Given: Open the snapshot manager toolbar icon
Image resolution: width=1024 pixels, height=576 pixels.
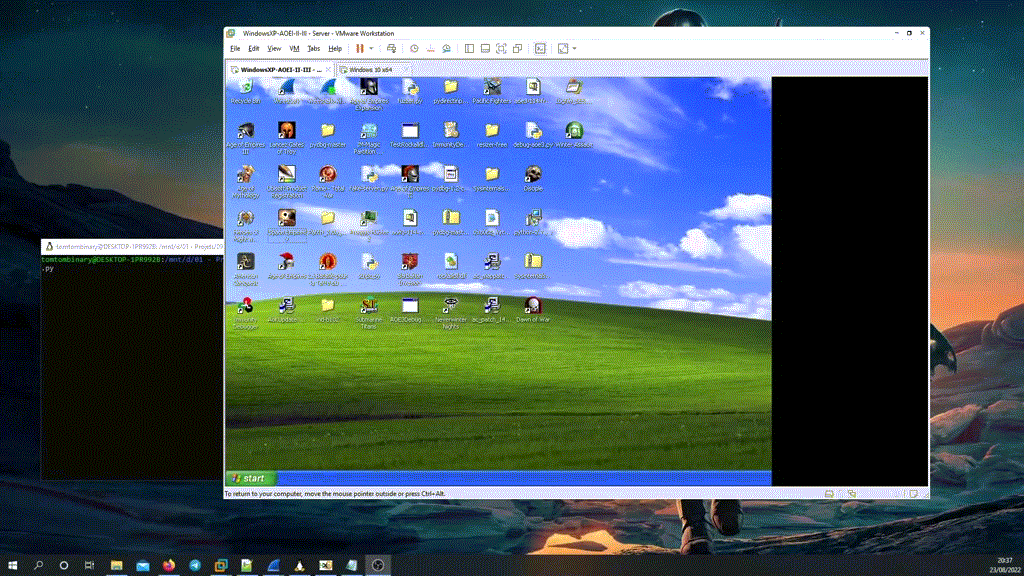Looking at the screenshot, I should click(446, 48).
